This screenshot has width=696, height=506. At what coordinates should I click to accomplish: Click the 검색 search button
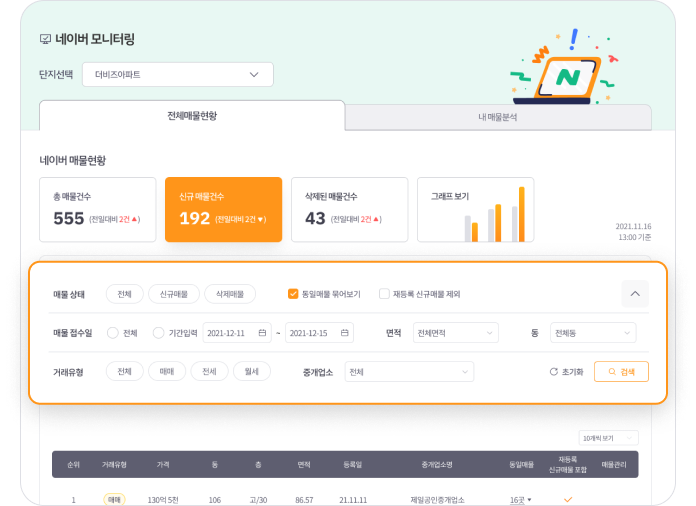[x=621, y=372]
